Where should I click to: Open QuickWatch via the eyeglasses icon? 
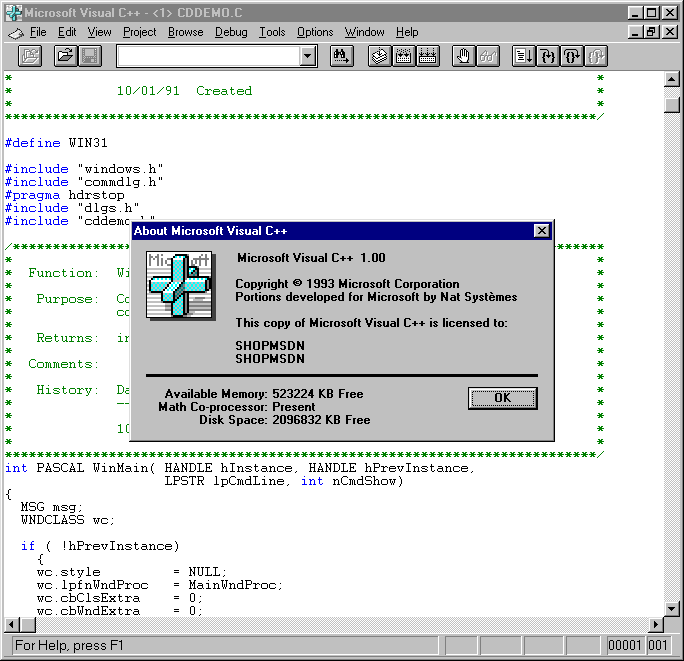(488, 56)
